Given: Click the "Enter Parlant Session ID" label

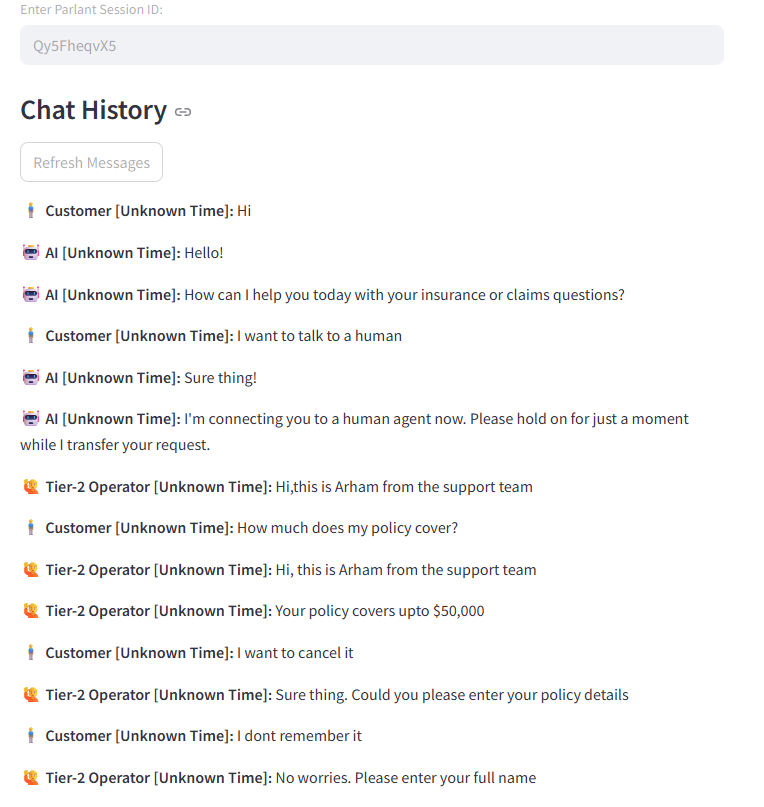Looking at the screenshot, I should point(91,10).
